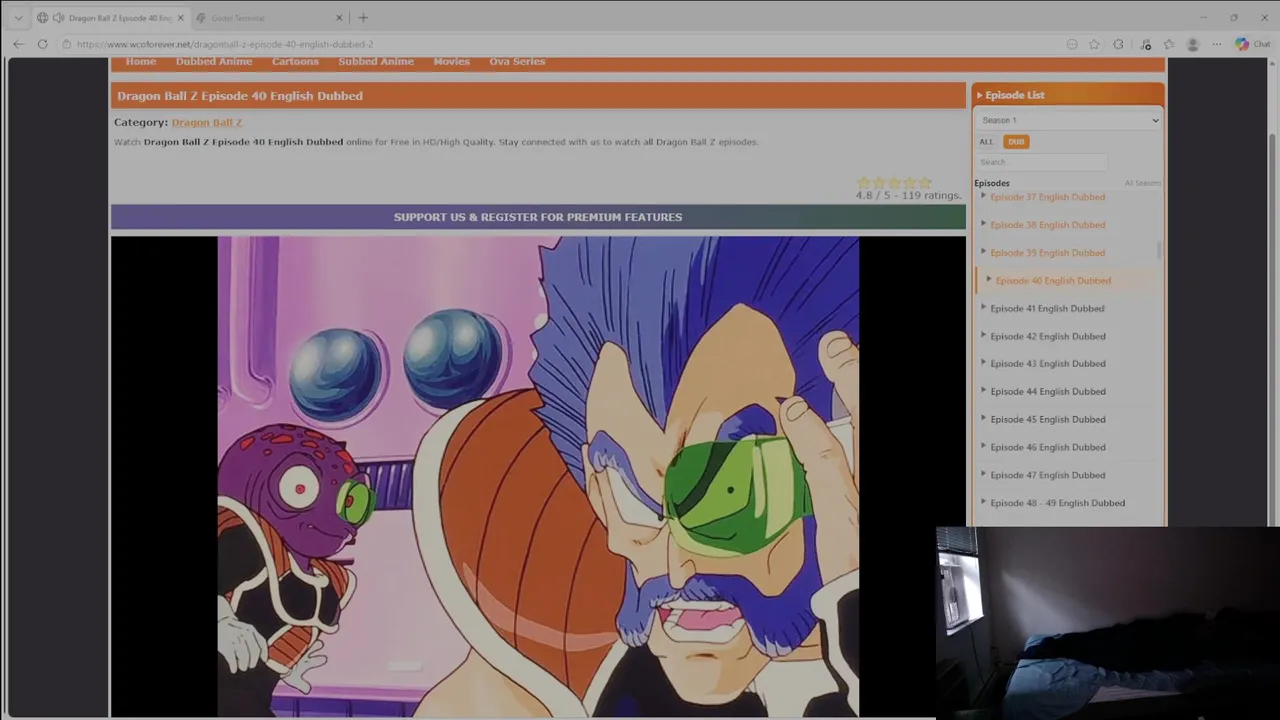Open the Season 1 dropdown
1280x720 pixels.
(x=1068, y=120)
